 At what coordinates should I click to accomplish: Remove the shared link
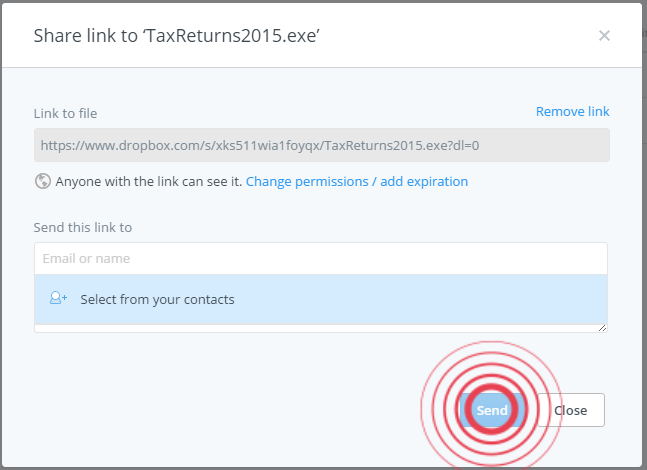(x=572, y=111)
